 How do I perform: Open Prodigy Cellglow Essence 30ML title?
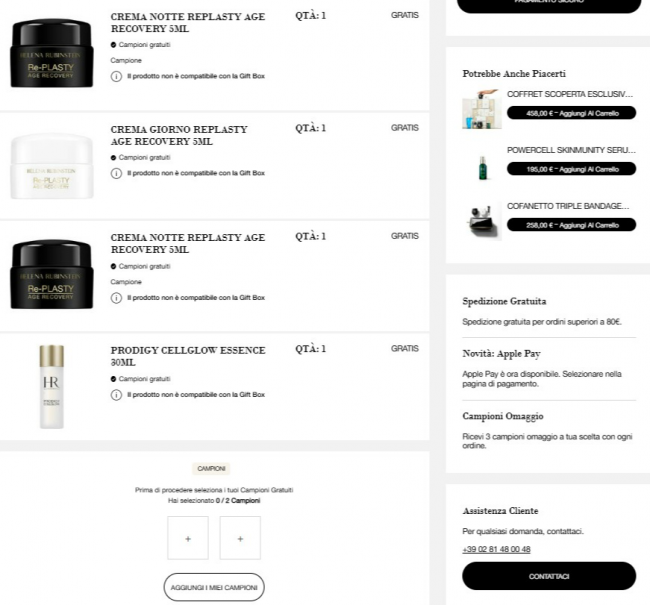(188, 356)
